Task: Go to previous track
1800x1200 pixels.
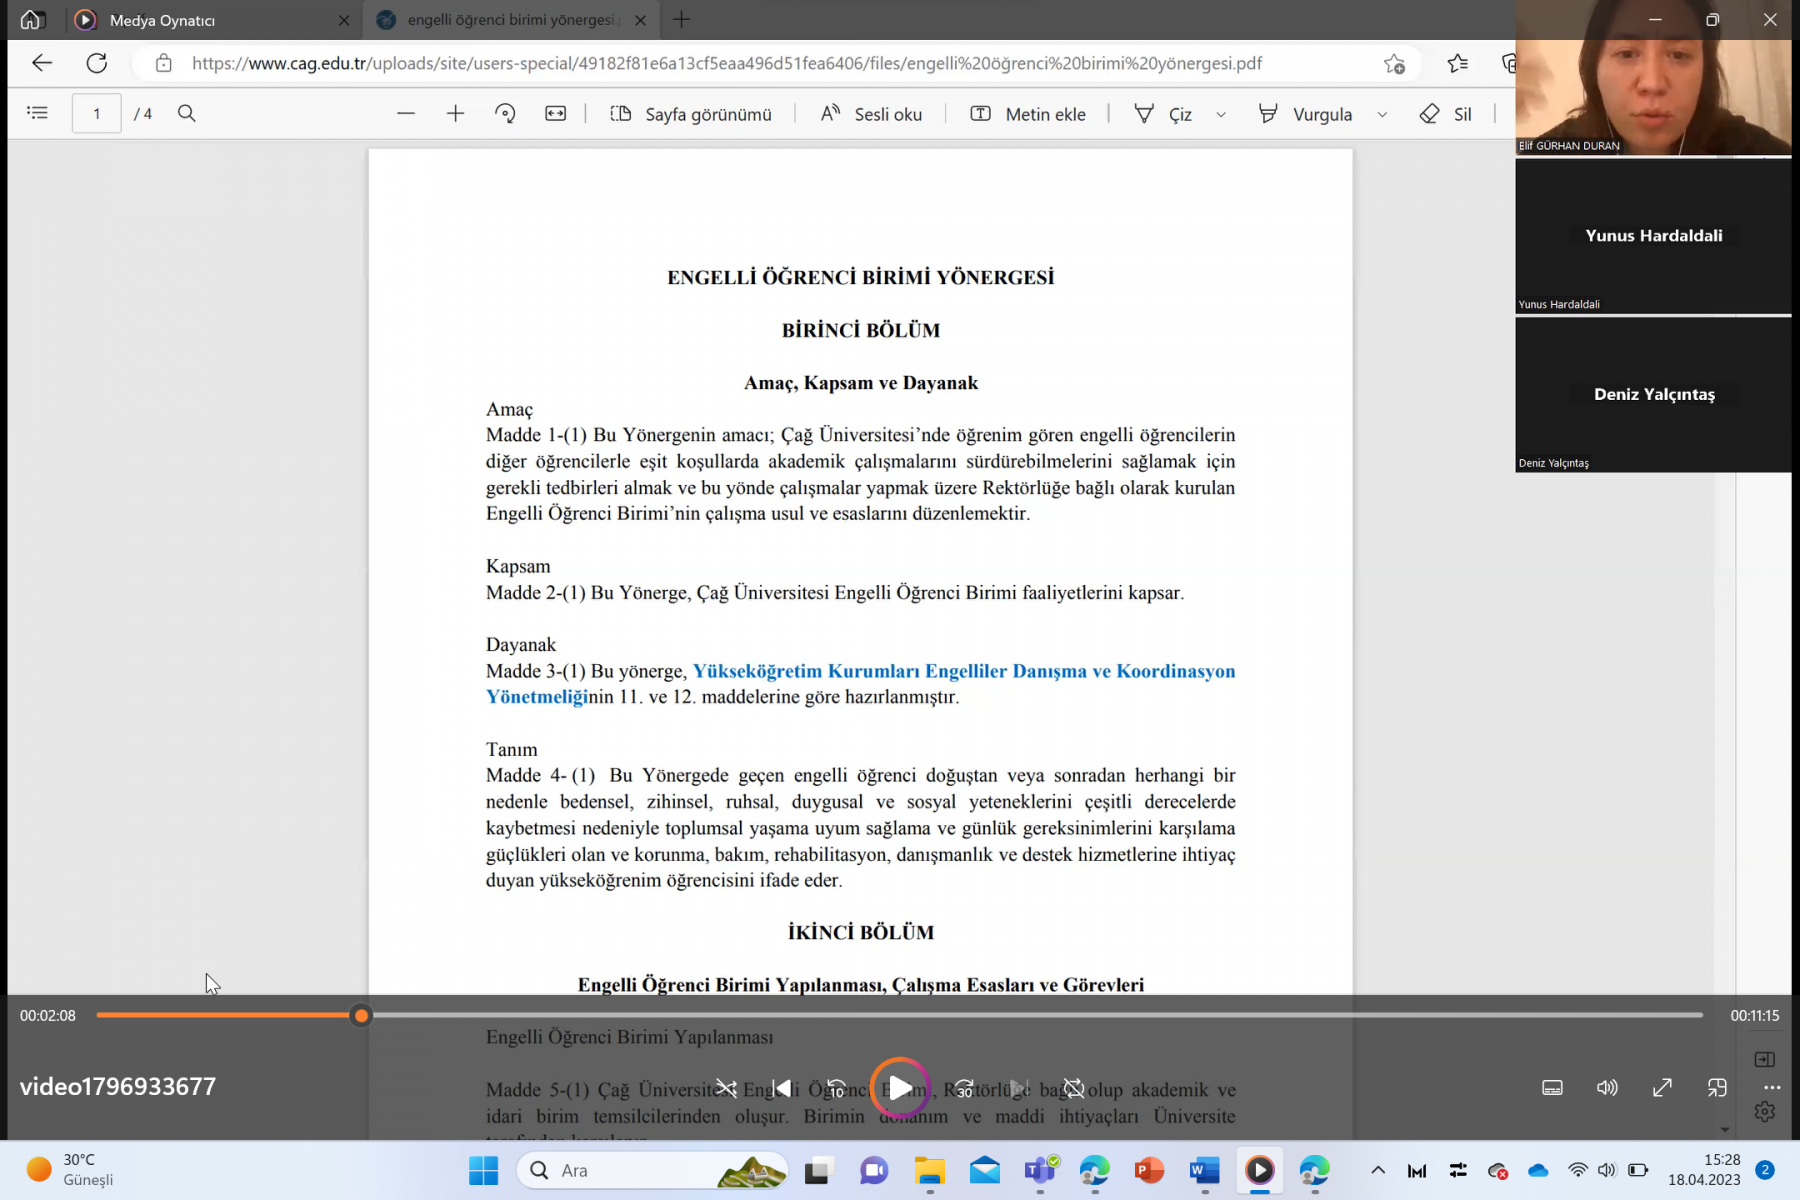Action: tap(782, 1088)
